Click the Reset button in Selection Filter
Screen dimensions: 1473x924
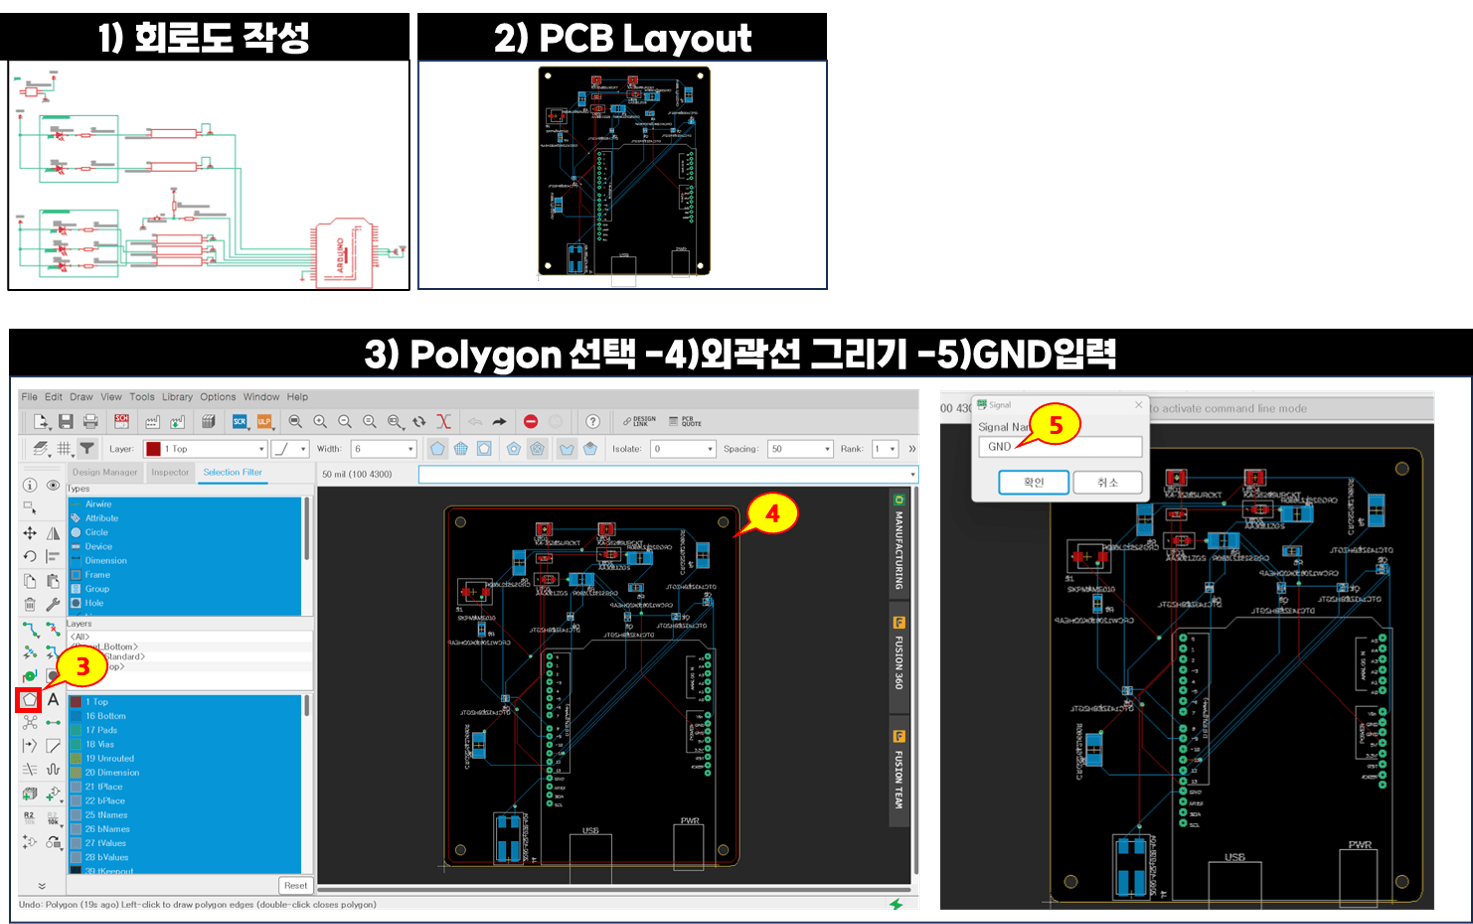pos(295,885)
